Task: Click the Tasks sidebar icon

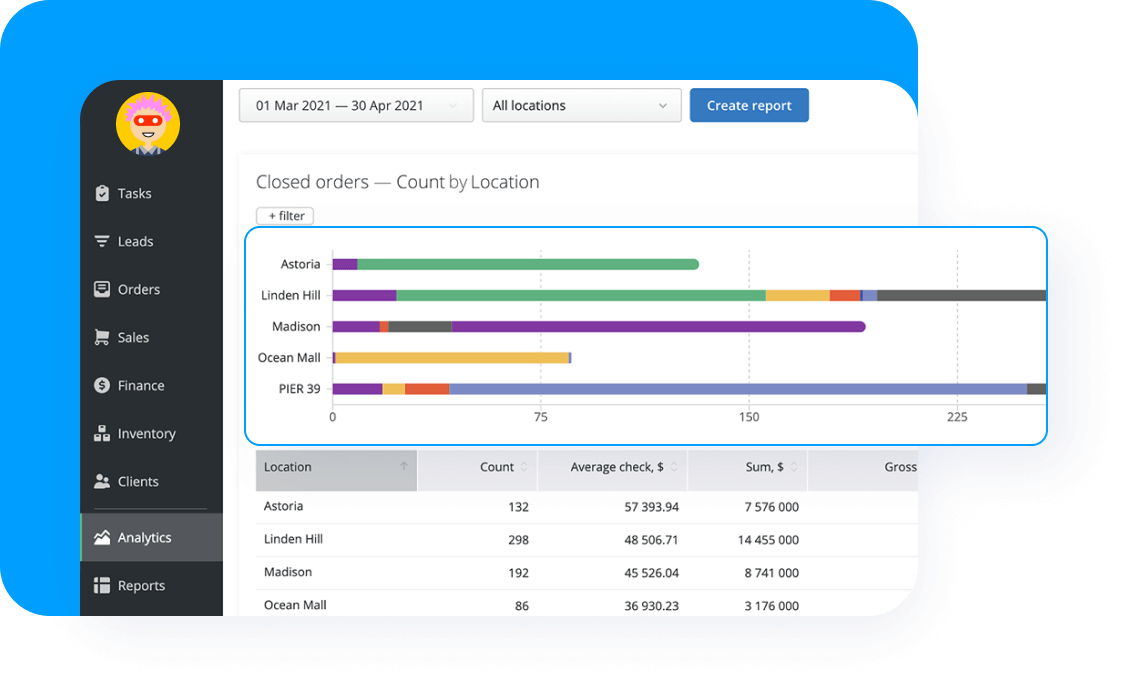Action: coord(102,193)
